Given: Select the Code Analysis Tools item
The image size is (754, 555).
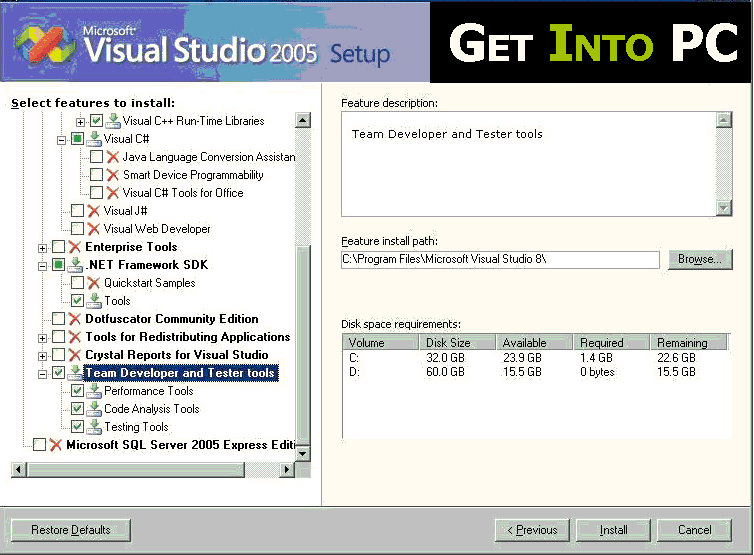Looking at the screenshot, I should [151, 409].
